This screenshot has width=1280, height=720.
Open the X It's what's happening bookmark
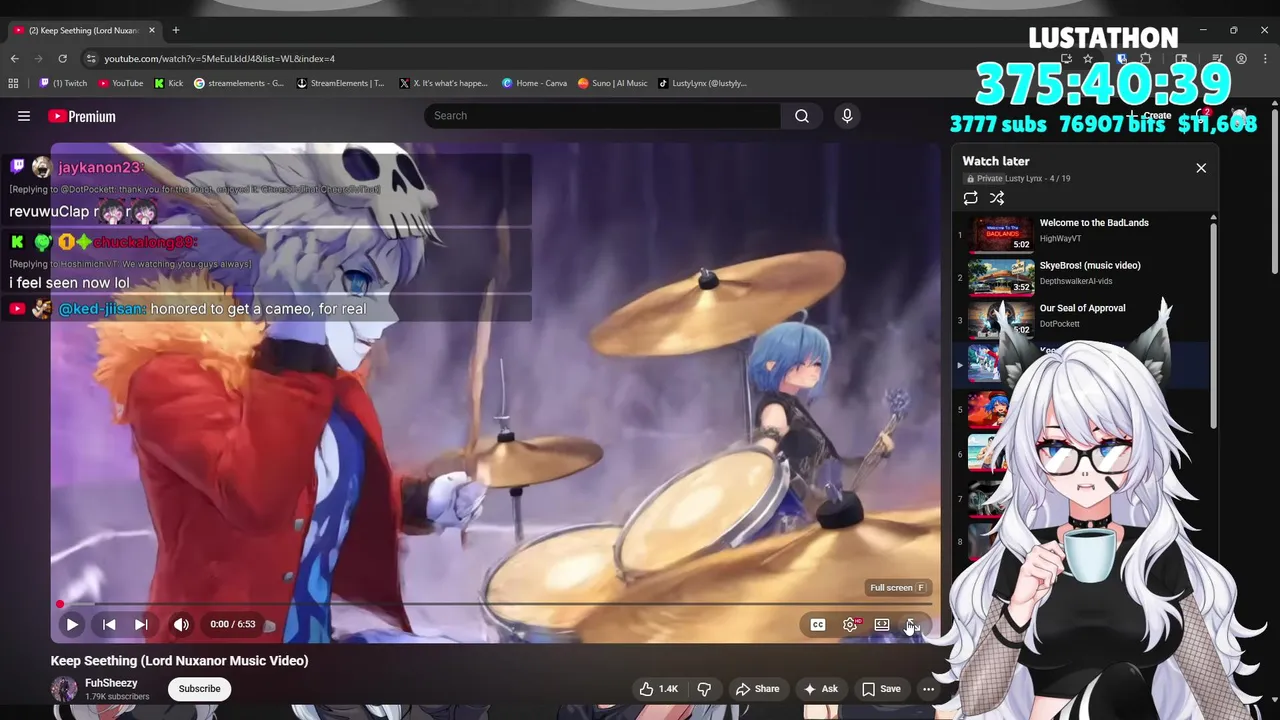(443, 83)
